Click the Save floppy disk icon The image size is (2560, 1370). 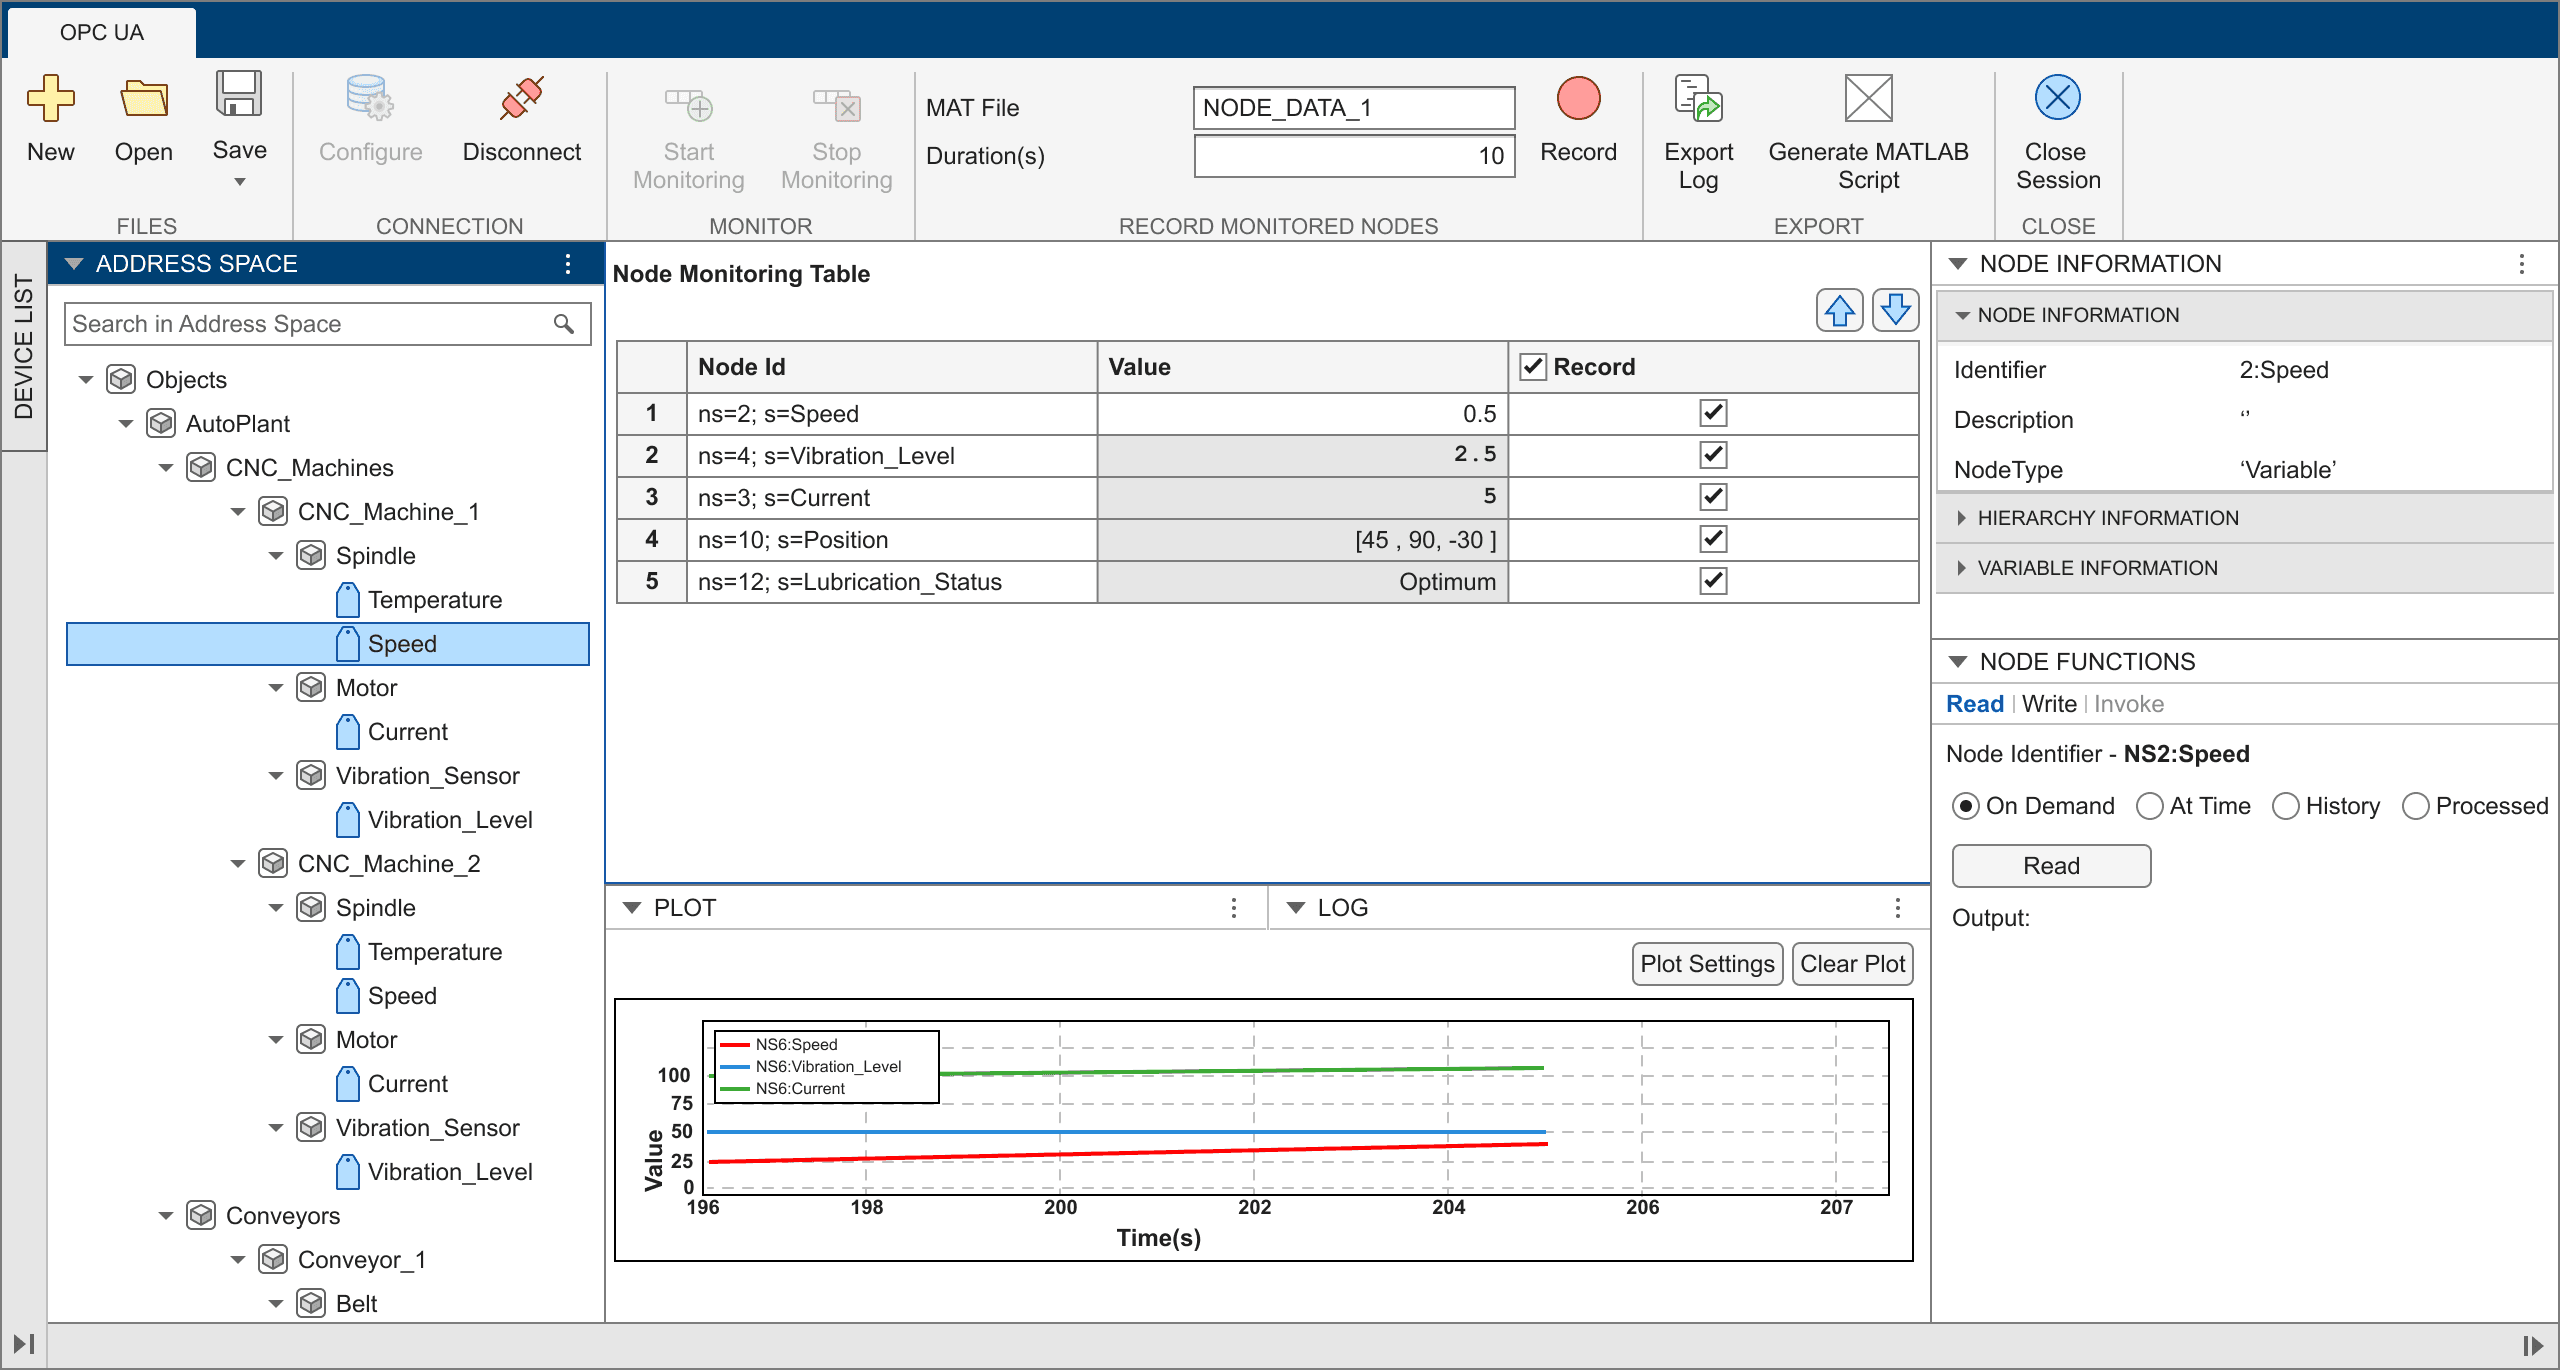pyautogui.click(x=239, y=94)
